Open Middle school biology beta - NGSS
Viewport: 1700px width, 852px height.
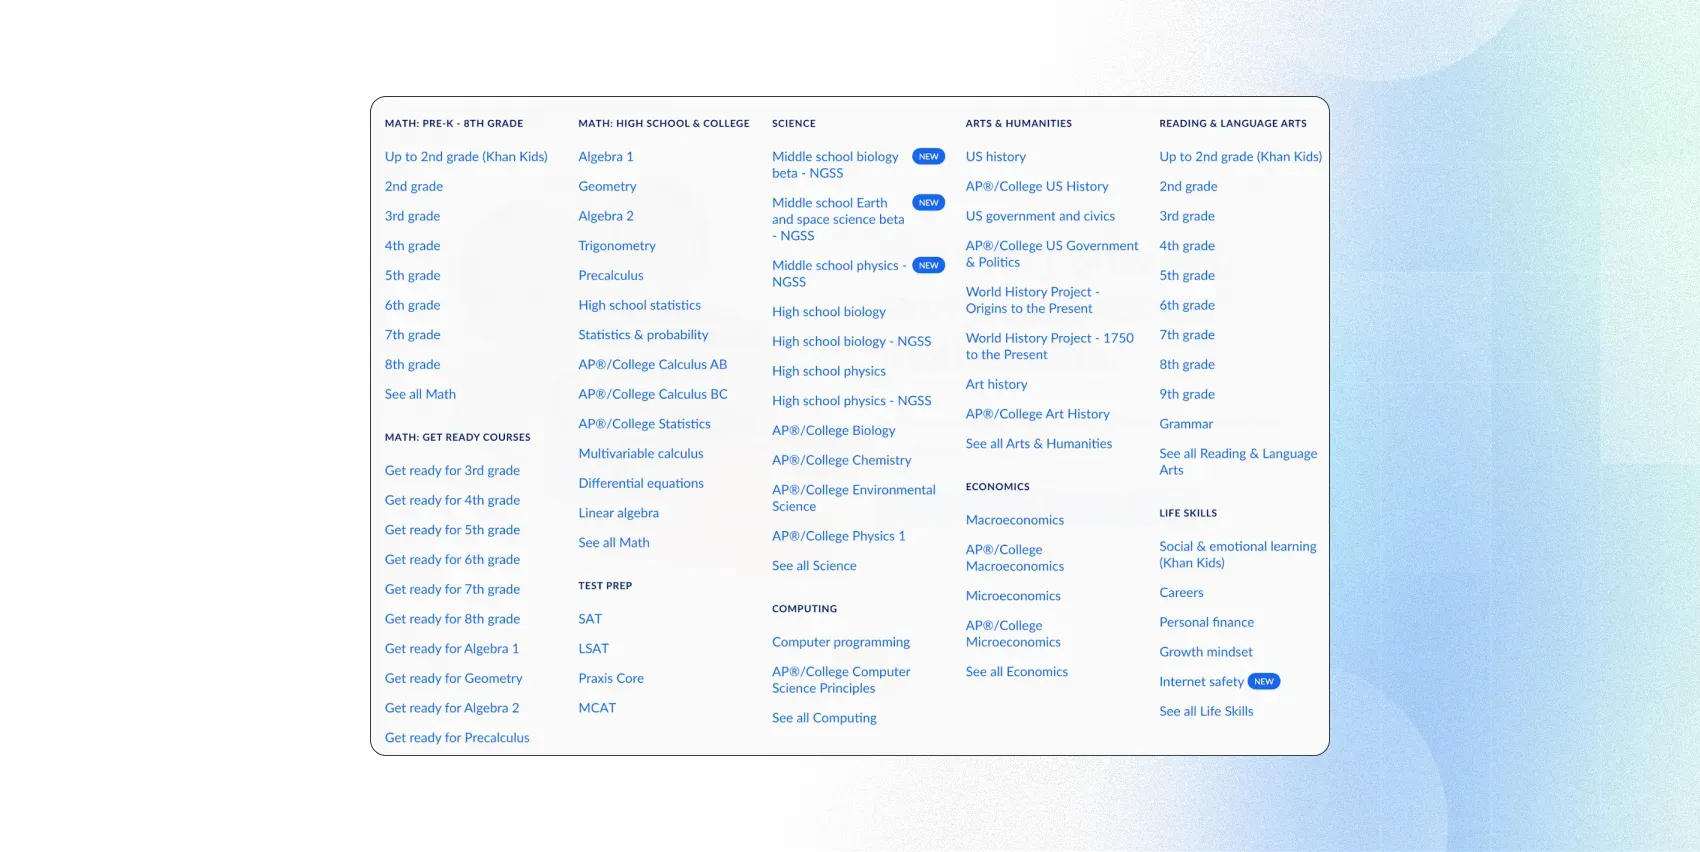(x=836, y=165)
